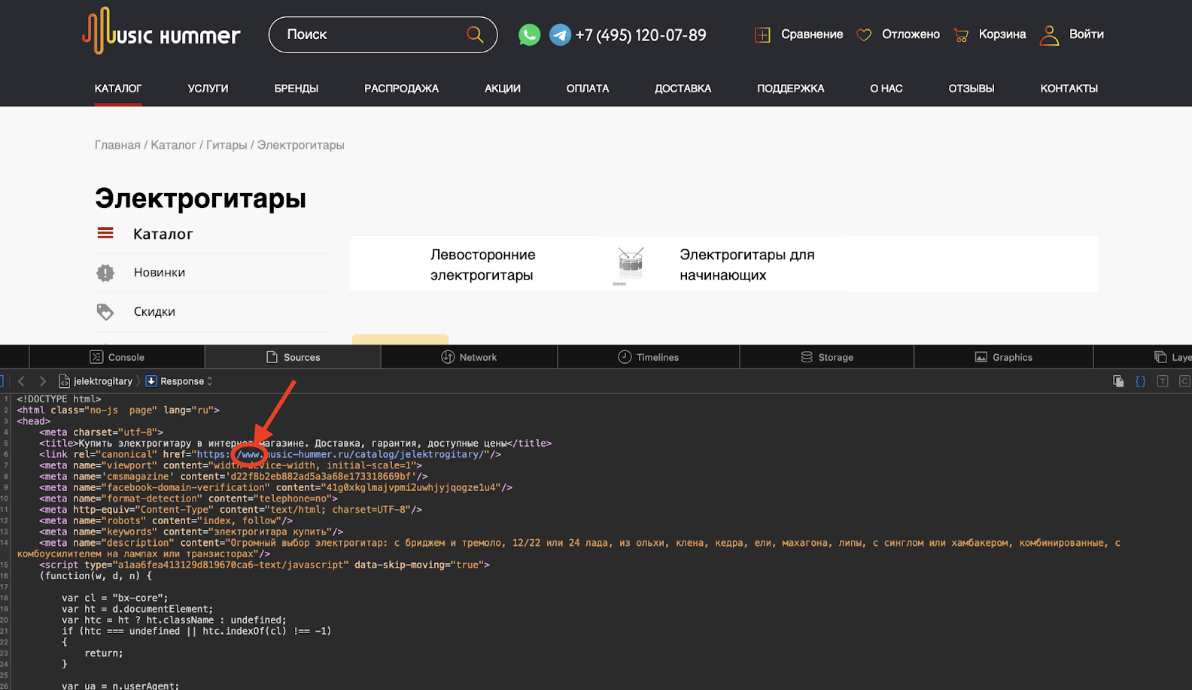The width and height of the screenshot is (1192, 690).
Task: Switch to the Console tab
Action: coord(118,356)
